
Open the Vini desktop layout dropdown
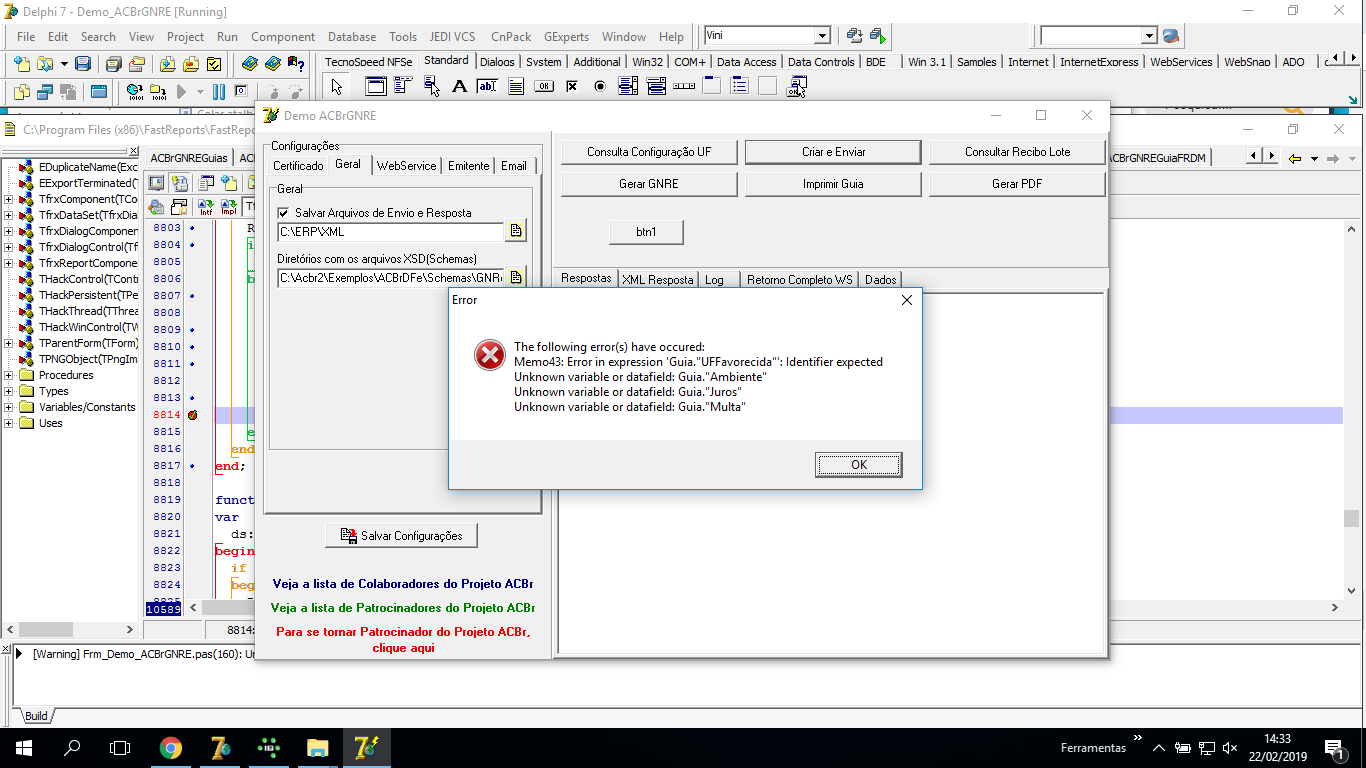(822, 36)
